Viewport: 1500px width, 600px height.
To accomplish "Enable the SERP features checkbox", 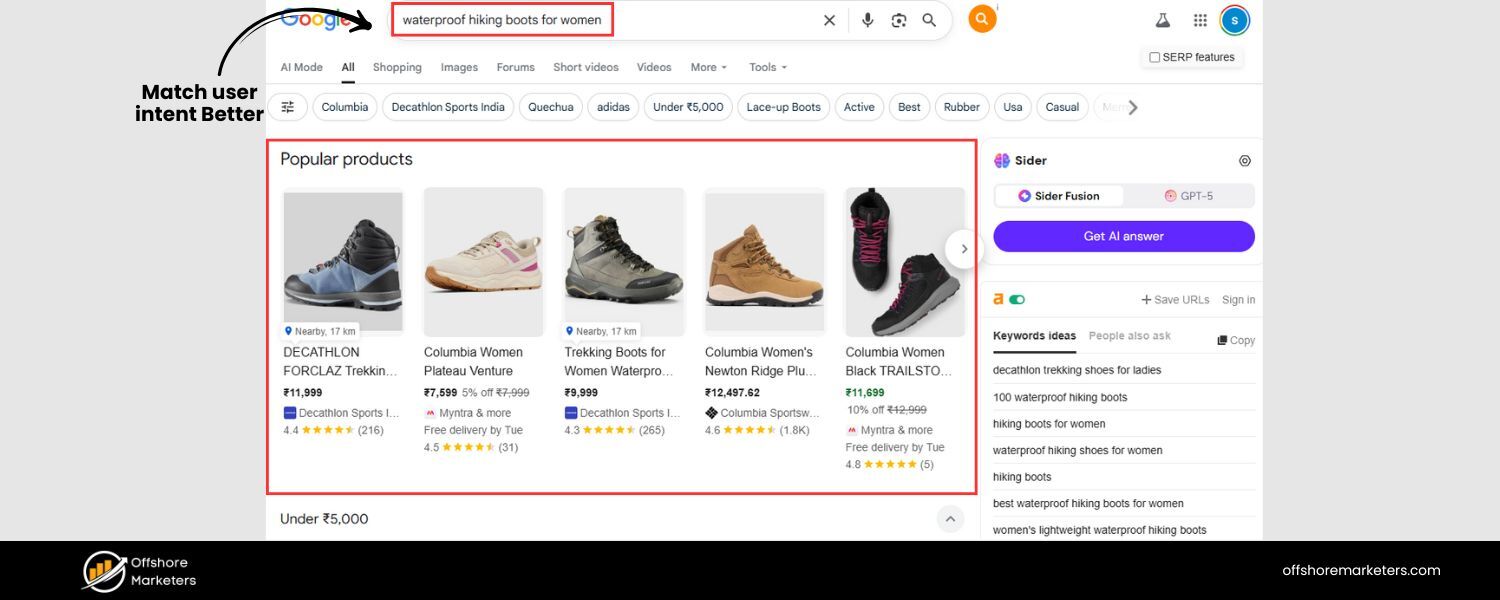I will pyautogui.click(x=1154, y=57).
